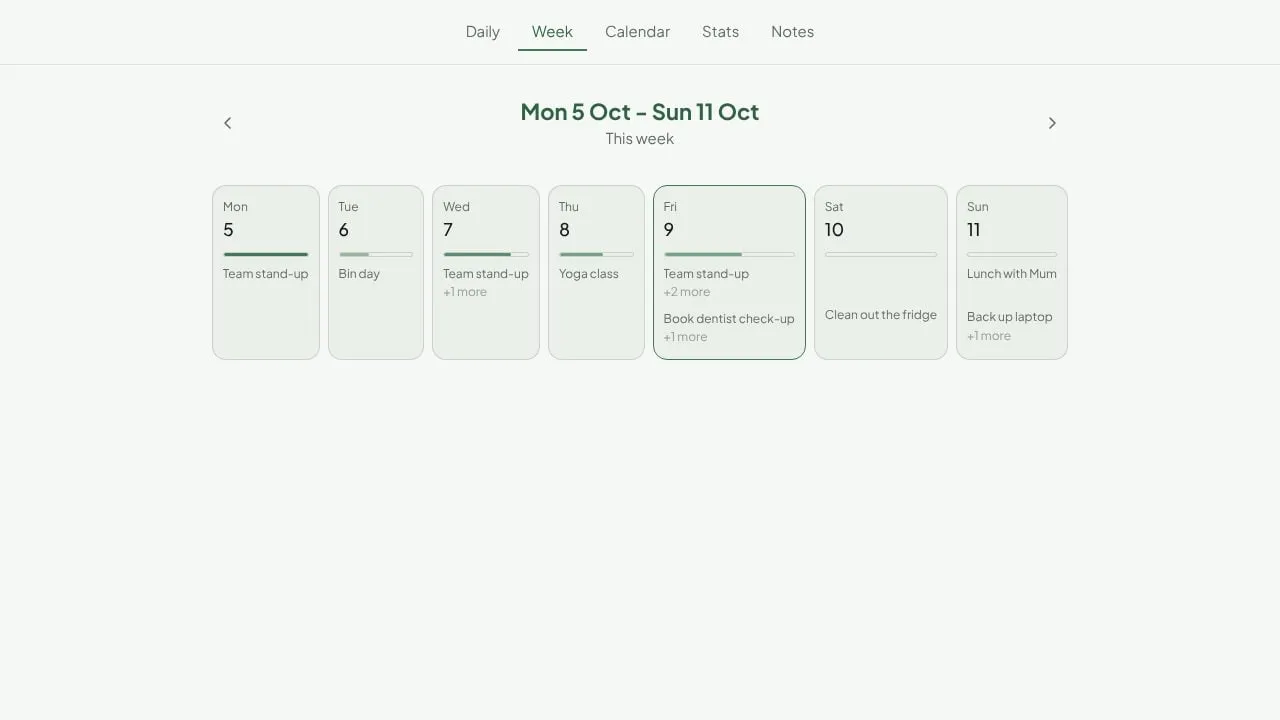Go to the previous week arrow
The image size is (1280, 720).
click(x=227, y=123)
